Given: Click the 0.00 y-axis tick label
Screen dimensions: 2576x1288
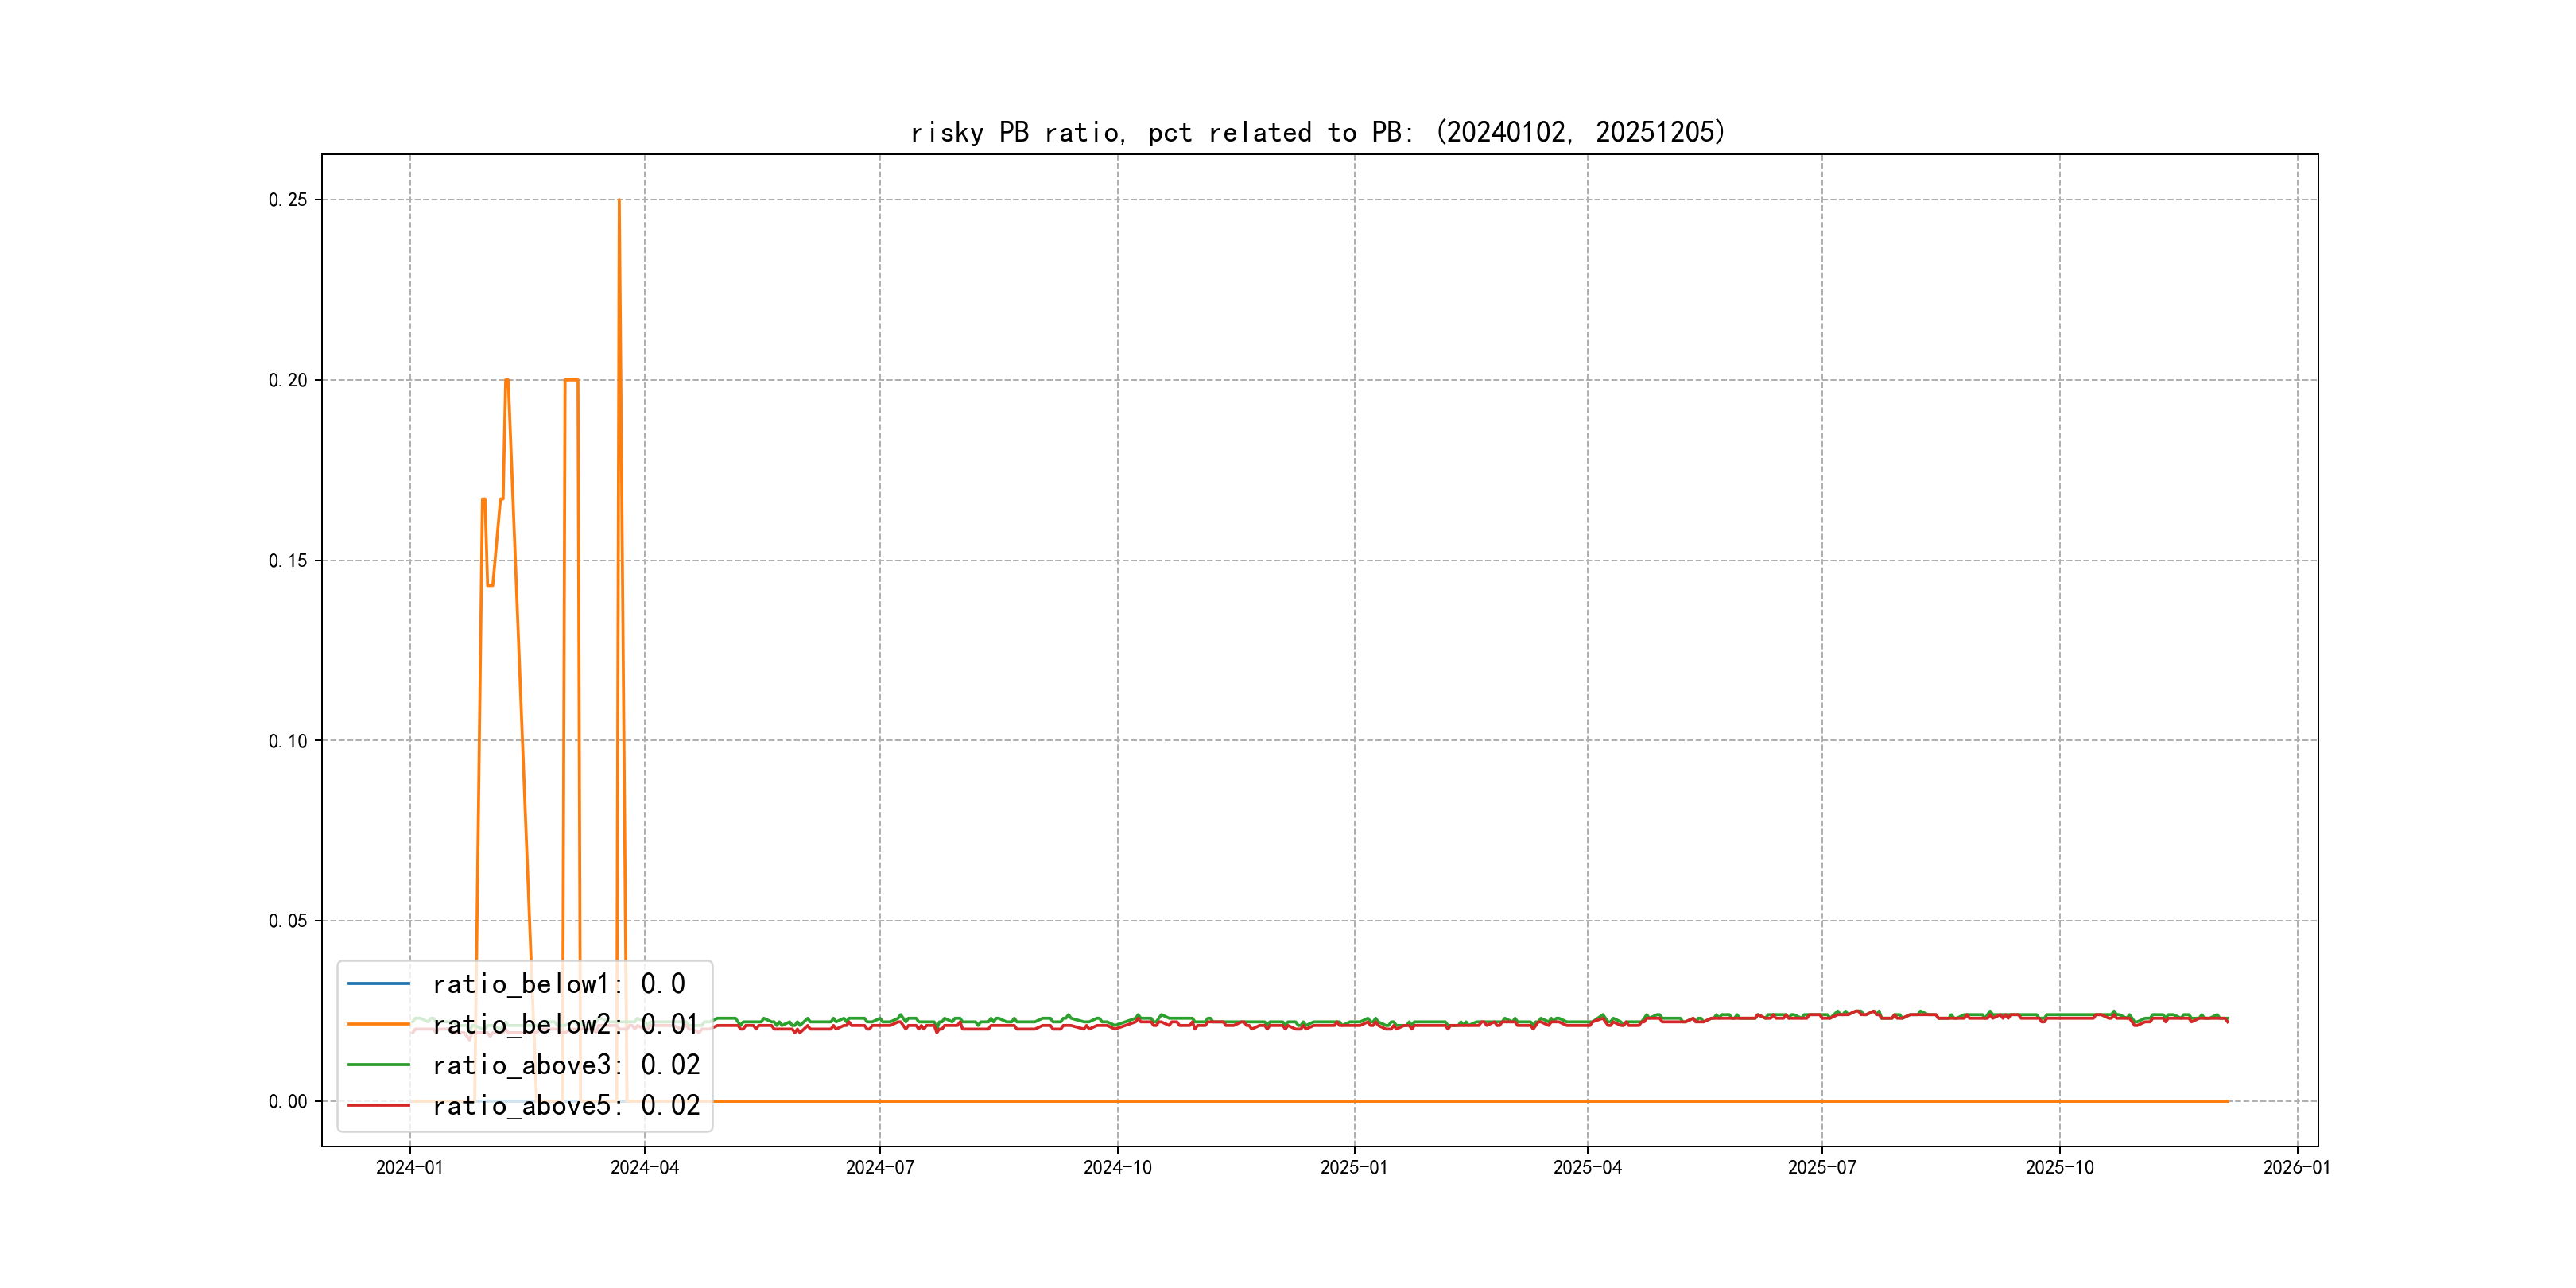Looking at the screenshot, I should [288, 1101].
